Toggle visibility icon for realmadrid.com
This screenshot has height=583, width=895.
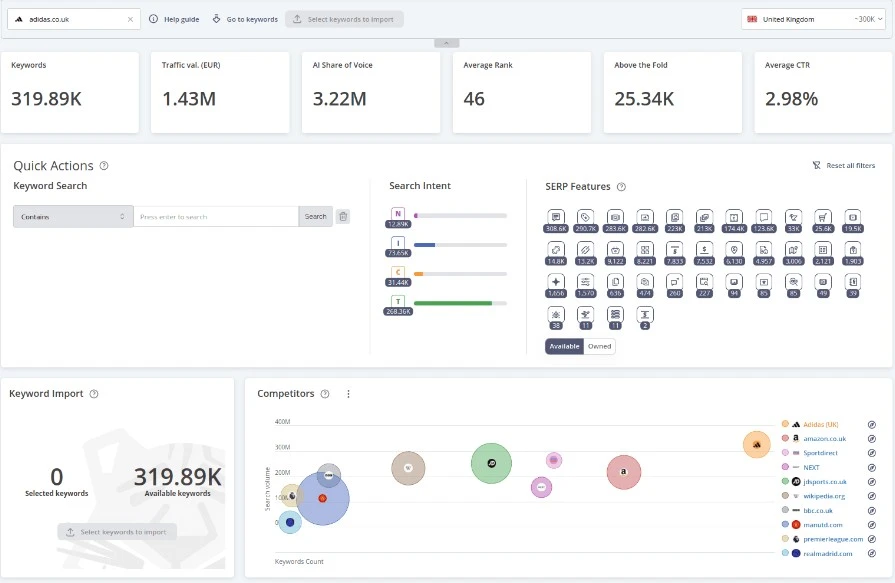coord(872,553)
